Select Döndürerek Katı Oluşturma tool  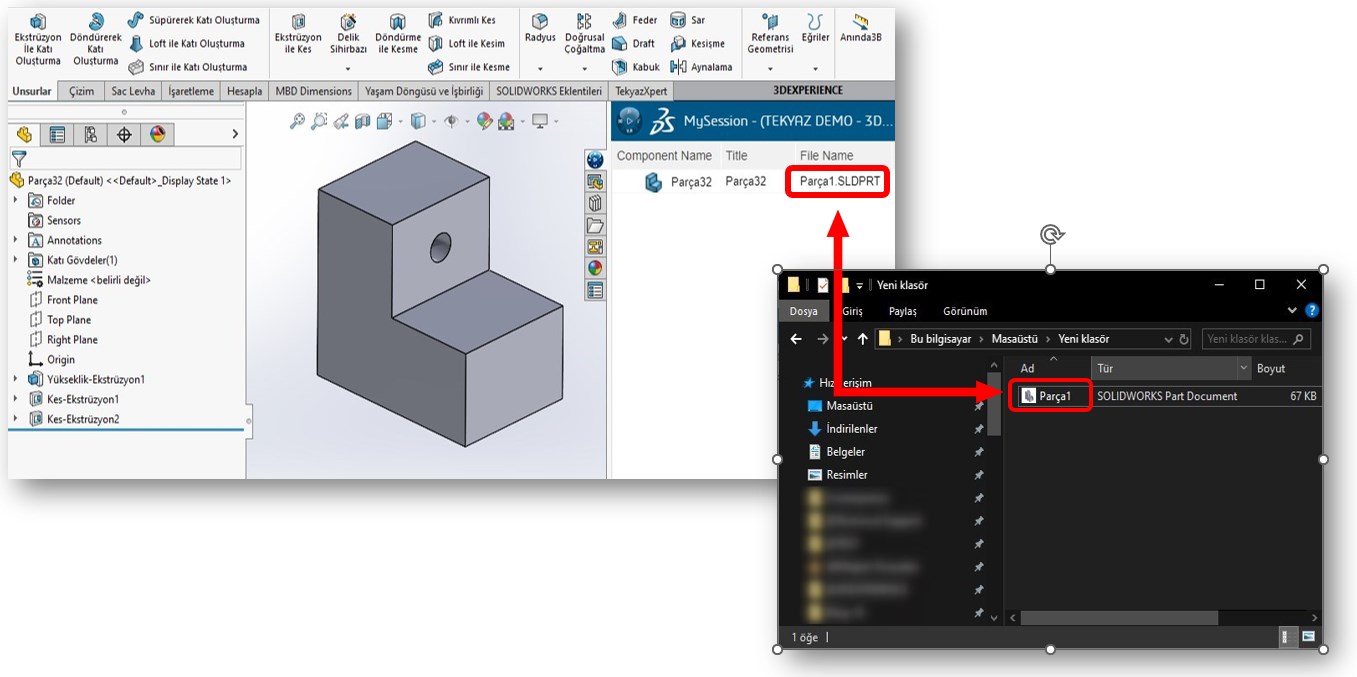click(x=96, y=40)
